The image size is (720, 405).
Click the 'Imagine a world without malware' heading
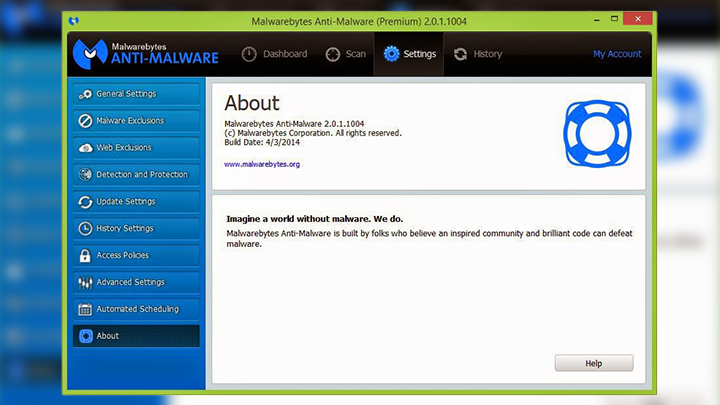(x=315, y=219)
